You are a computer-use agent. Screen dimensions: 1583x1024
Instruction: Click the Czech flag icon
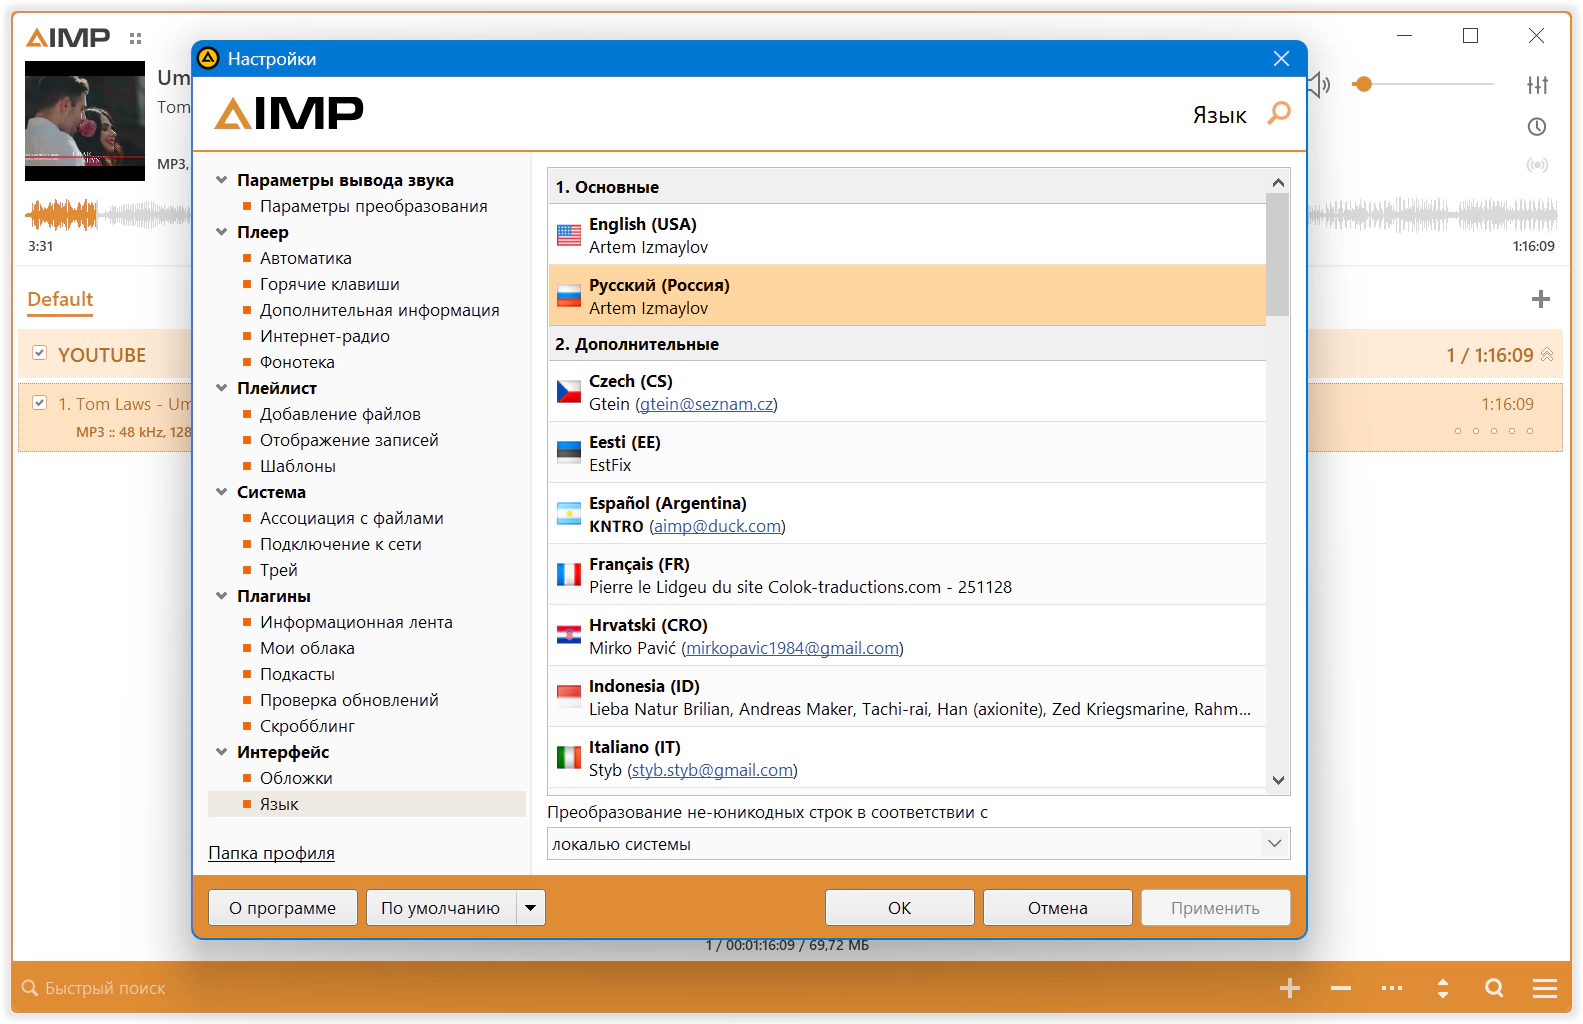(x=569, y=392)
